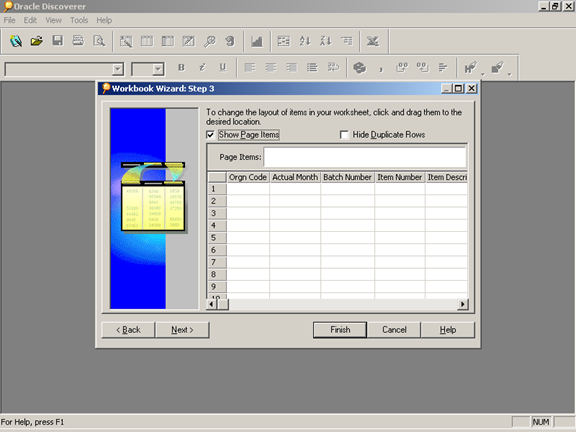Image resolution: width=576 pixels, height=432 pixels.
Task: Click the Edit Sheet toolbar icon
Action: pos(126,41)
